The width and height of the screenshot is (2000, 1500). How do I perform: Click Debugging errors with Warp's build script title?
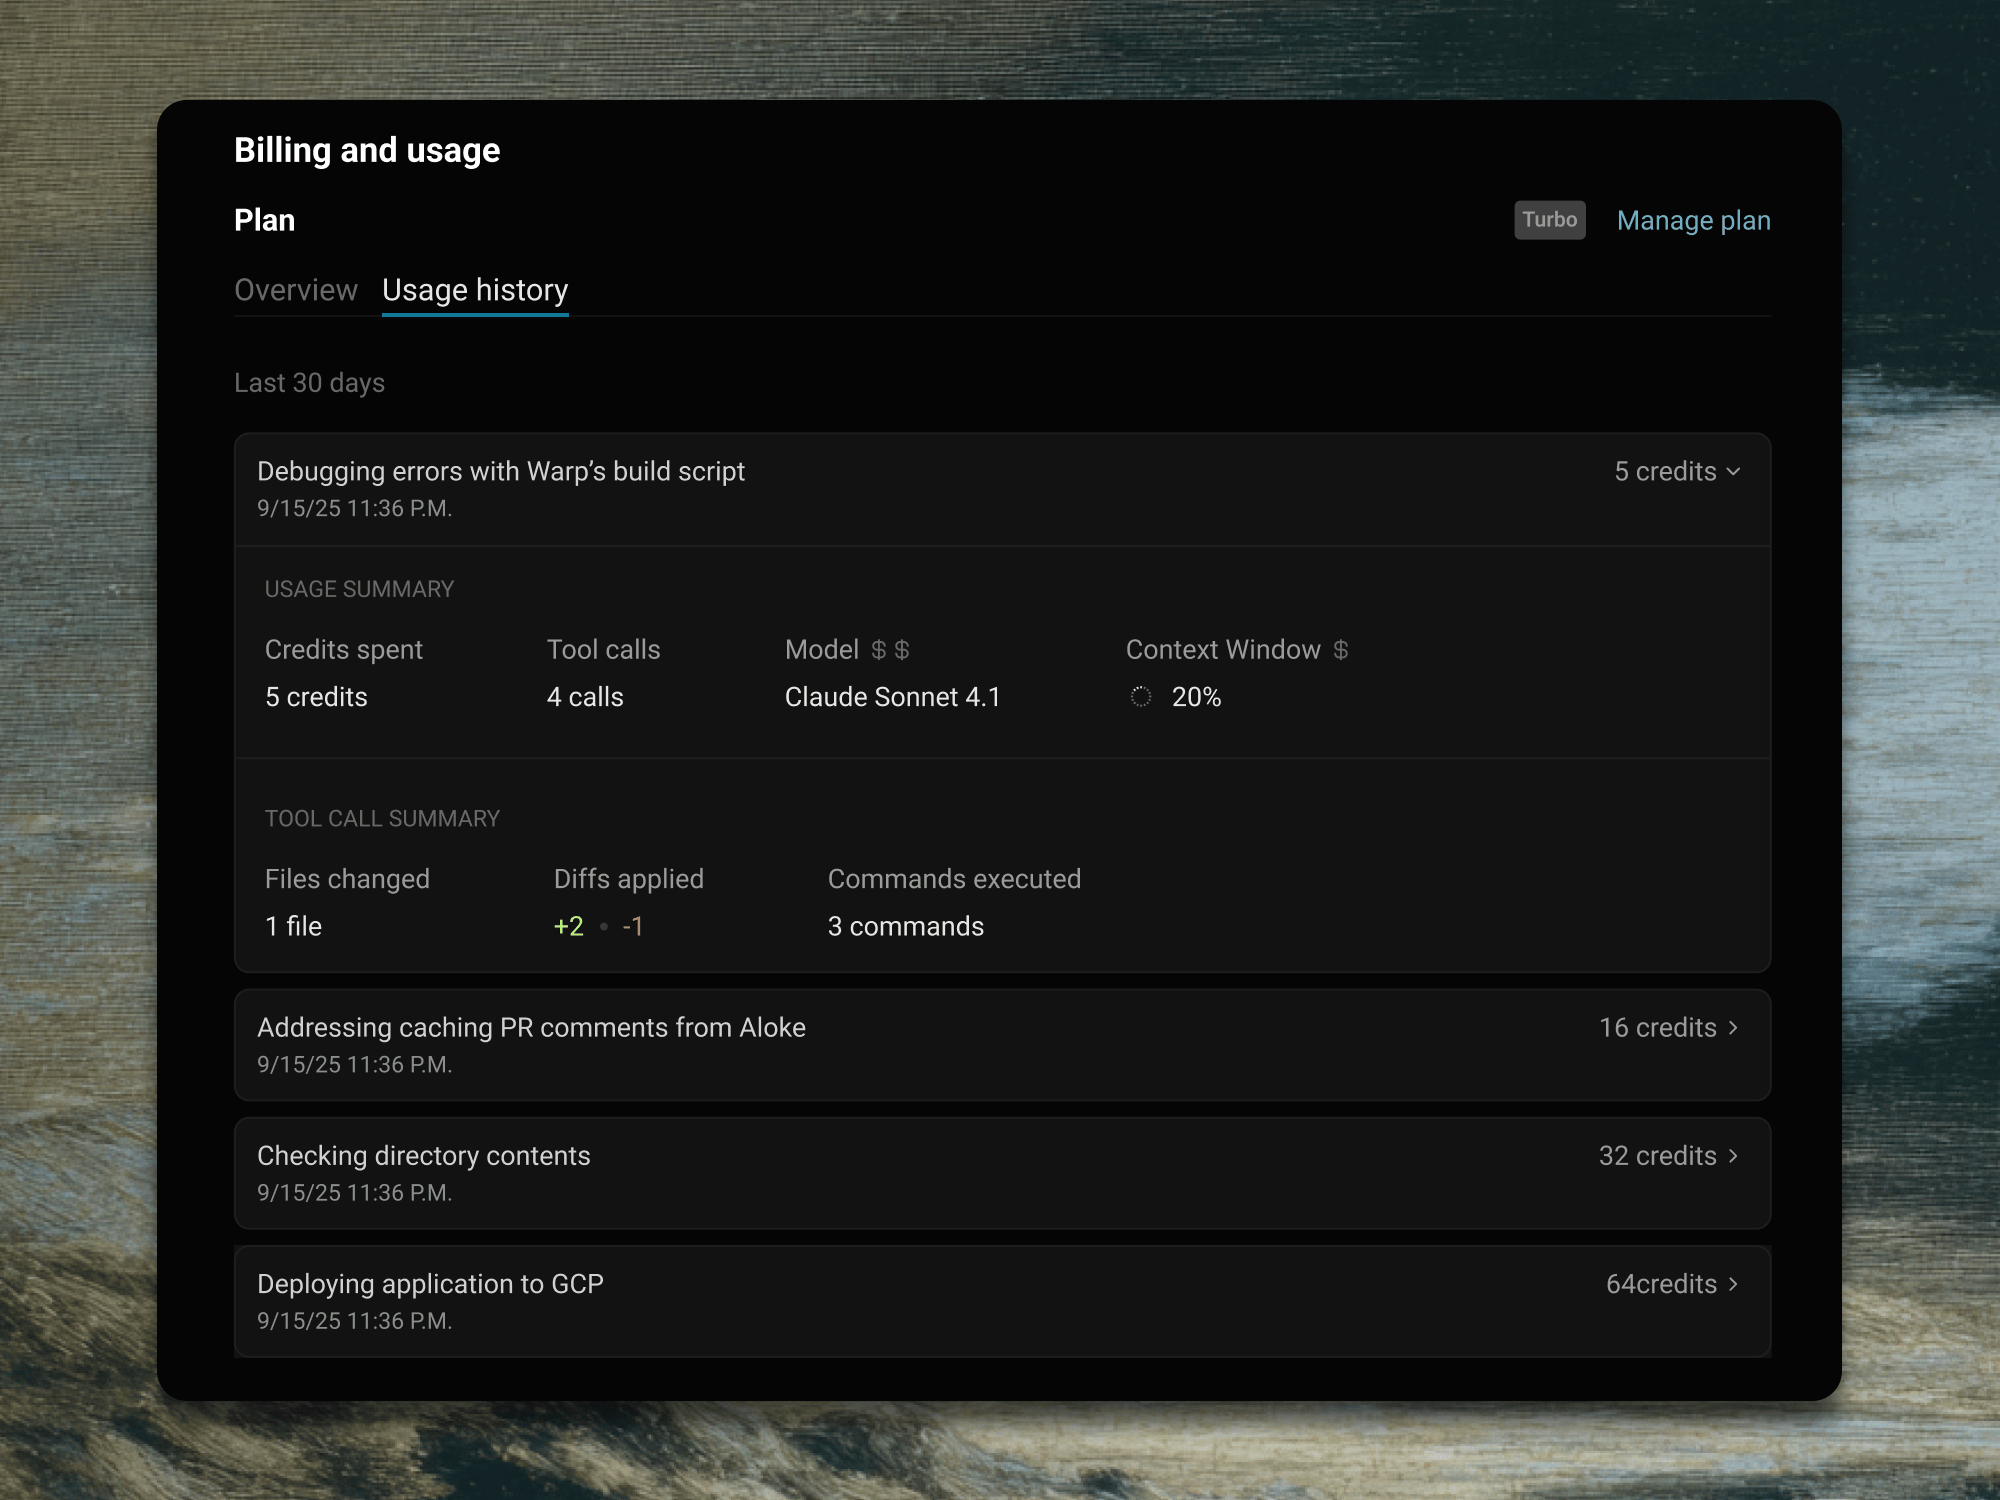(x=501, y=472)
